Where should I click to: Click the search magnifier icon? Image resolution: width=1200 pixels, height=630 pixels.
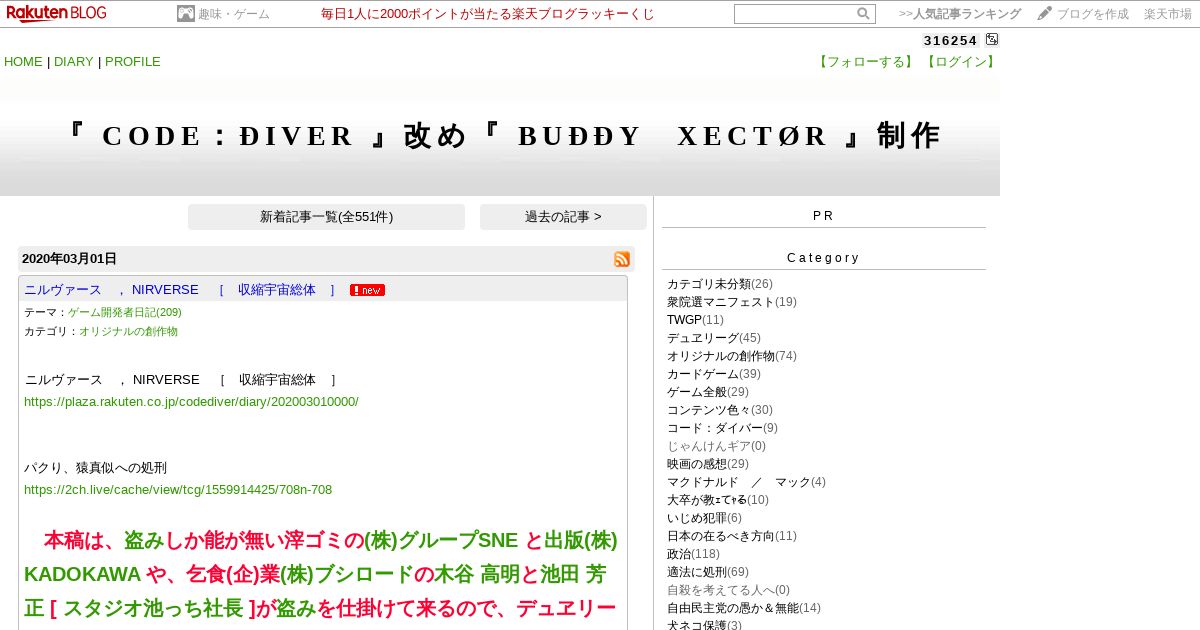(x=863, y=14)
